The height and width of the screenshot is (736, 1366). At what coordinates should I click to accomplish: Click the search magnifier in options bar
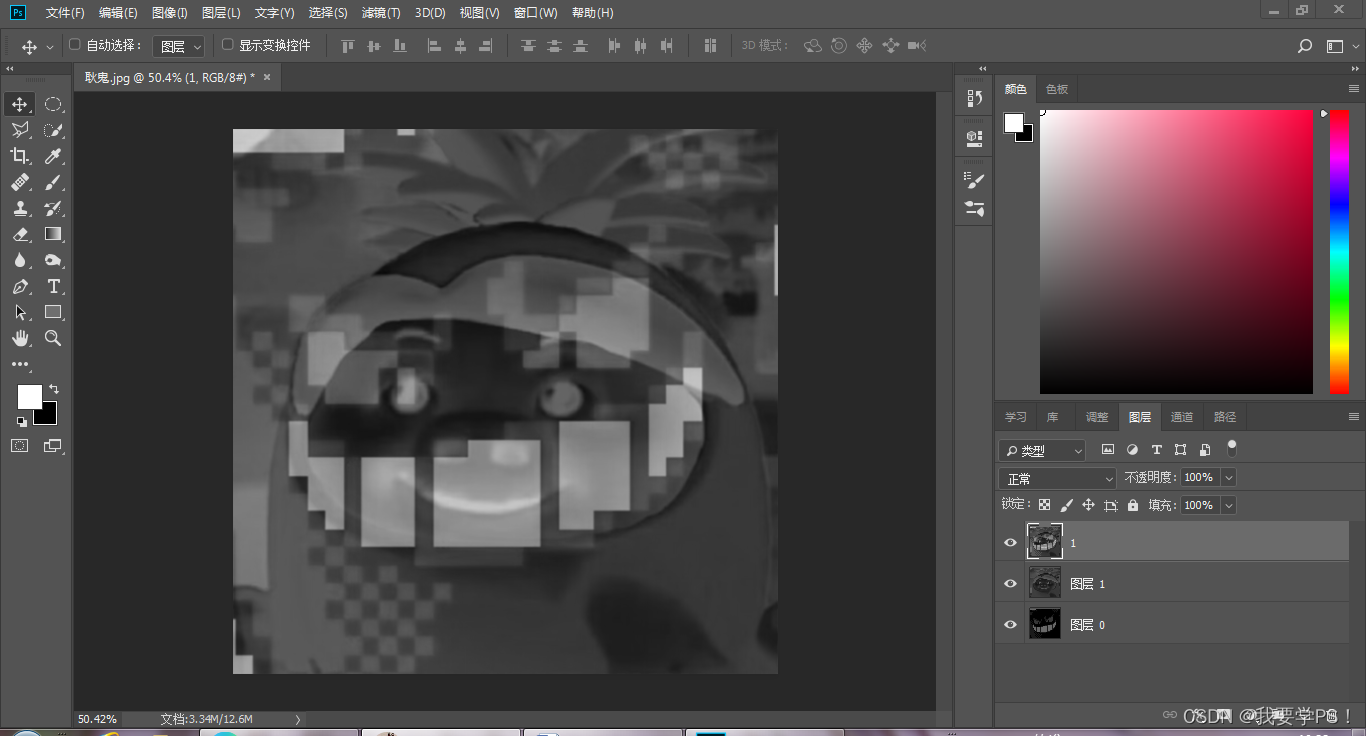point(1305,46)
